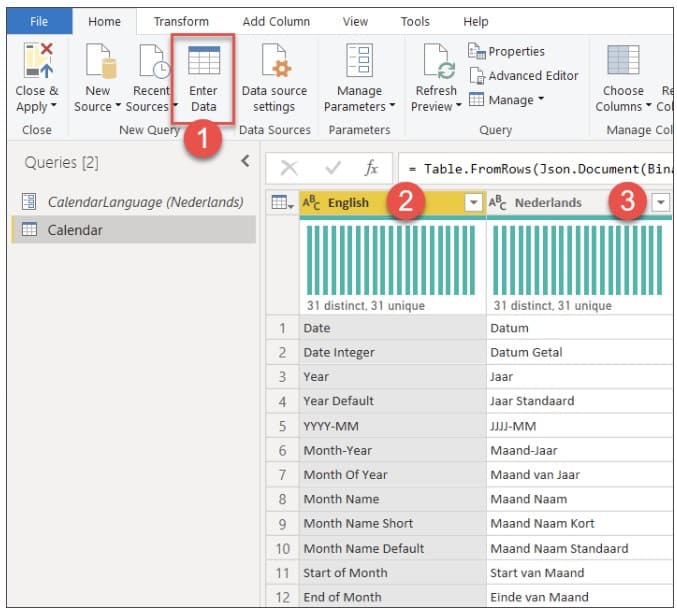This screenshot has height=612, width=677.
Task: Click the Choose Columns icon
Action: [623, 60]
